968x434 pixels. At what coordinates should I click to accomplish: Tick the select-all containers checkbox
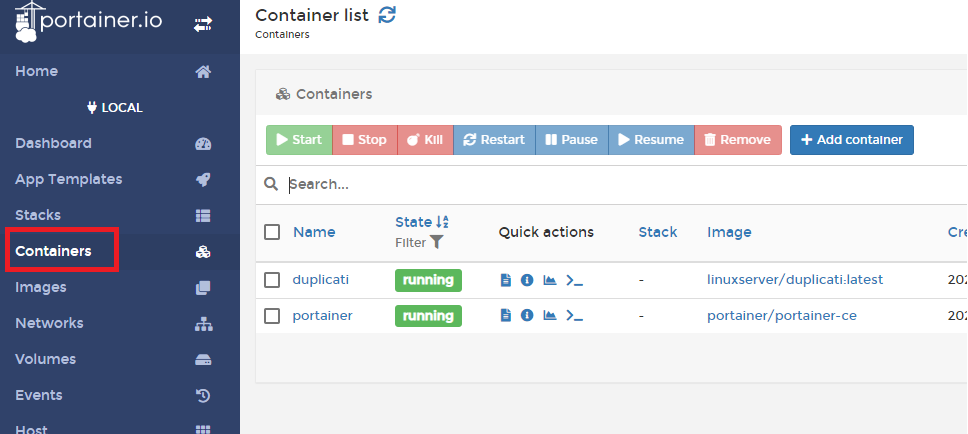[272, 232]
